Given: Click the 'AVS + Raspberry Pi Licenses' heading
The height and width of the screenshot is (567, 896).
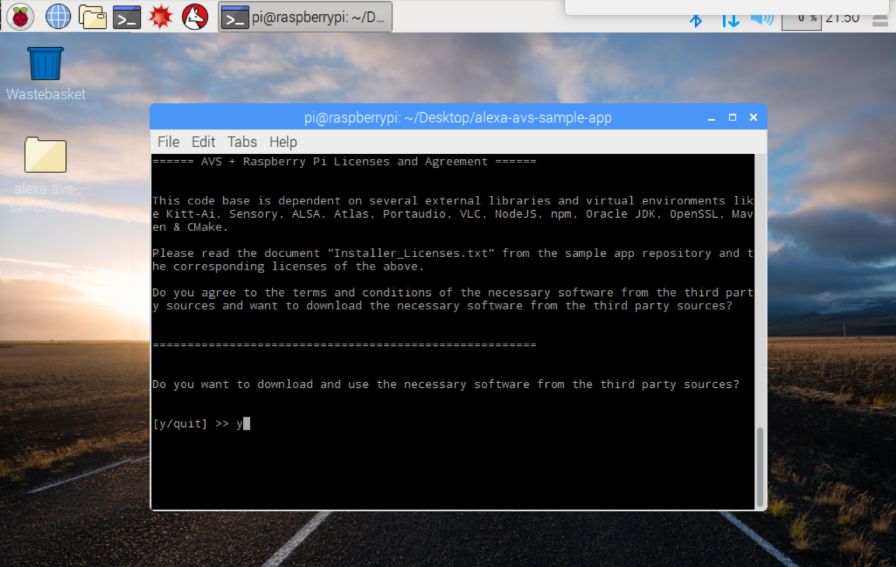Looking at the screenshot, I should [x=345, y=162].
